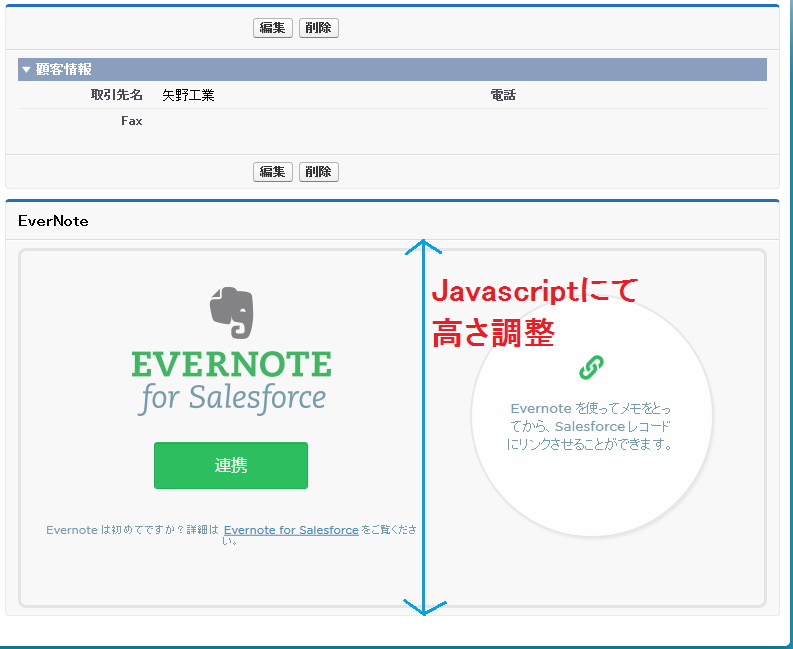Open the Evernote for Salesforce link
This screenshot has height=649, width=793.
[291, 530]
